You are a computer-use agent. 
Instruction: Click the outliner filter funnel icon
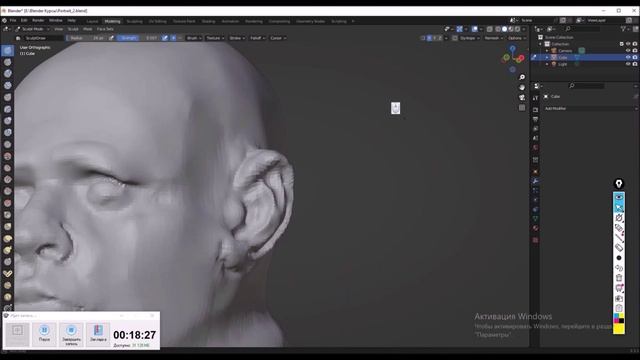click(x=623, y=29)
